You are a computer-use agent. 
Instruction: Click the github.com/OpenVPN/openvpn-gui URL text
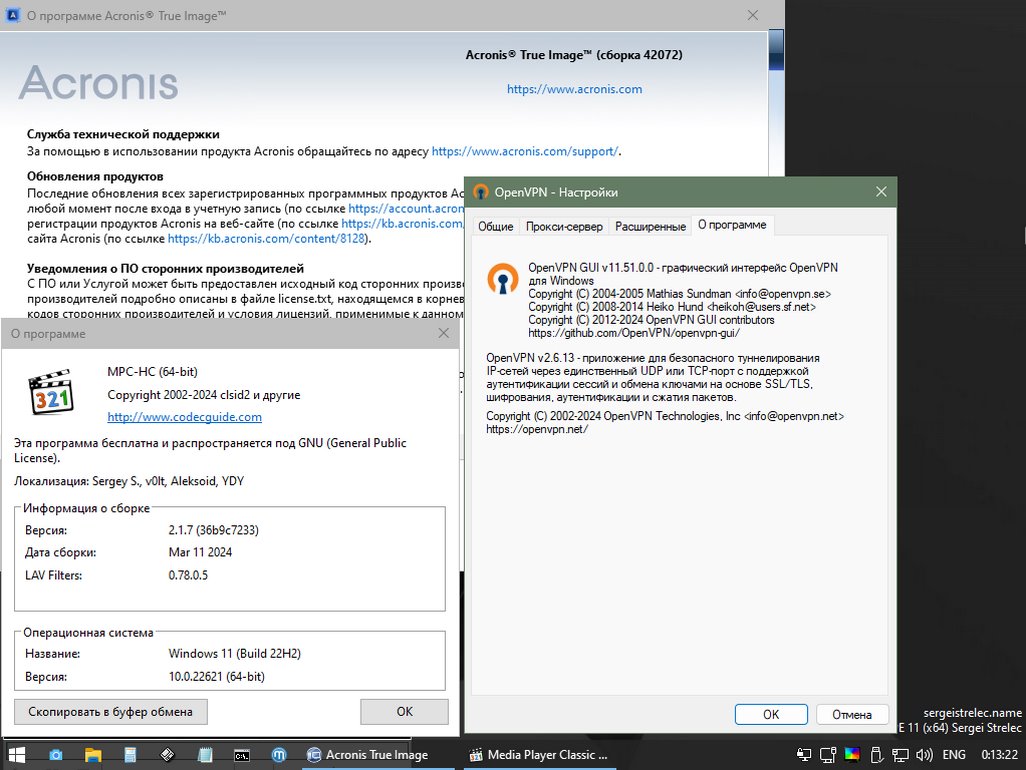(633, 333)
